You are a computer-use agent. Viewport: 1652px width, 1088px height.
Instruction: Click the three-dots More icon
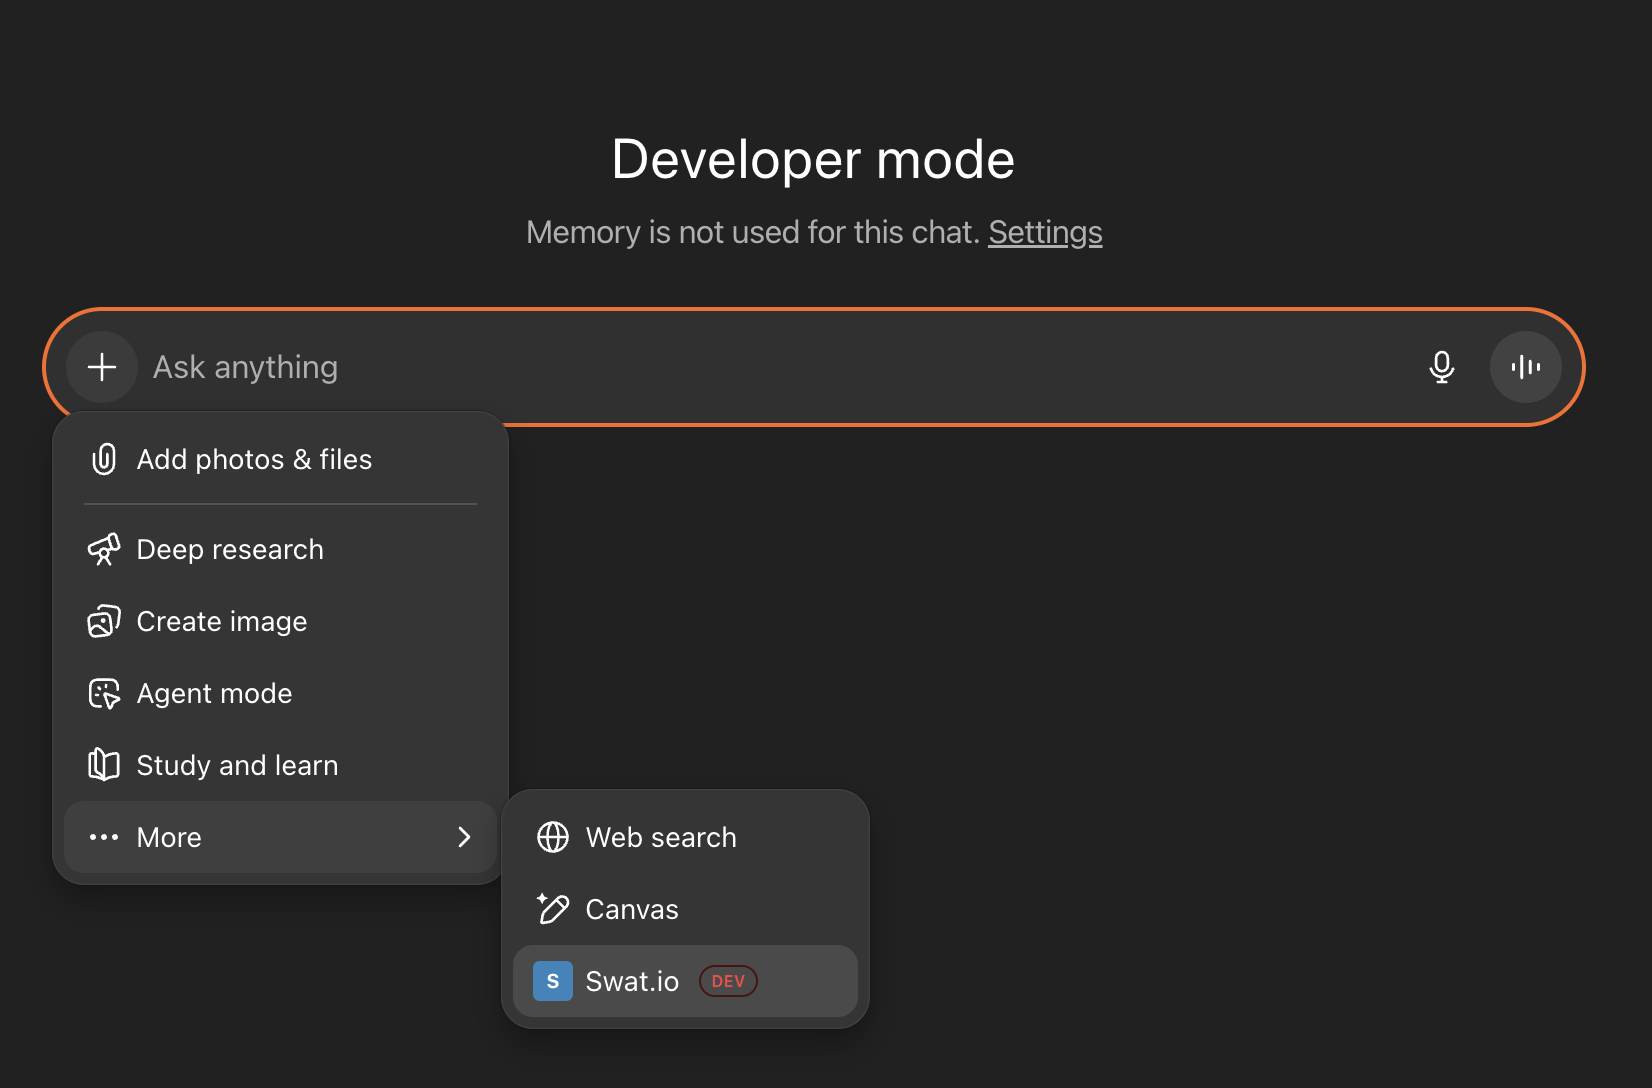coord(104,837)
